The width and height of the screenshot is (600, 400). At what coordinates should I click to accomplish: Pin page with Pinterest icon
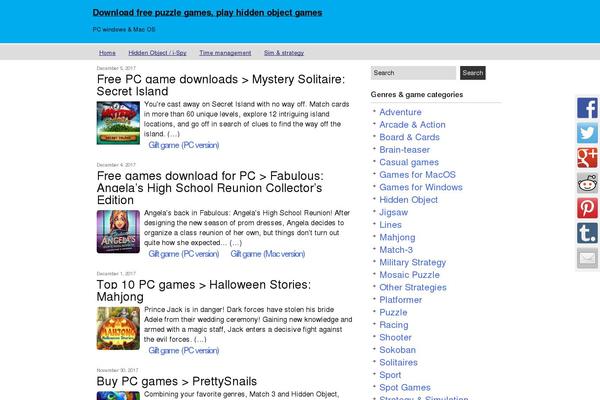[x=587, y=208]
